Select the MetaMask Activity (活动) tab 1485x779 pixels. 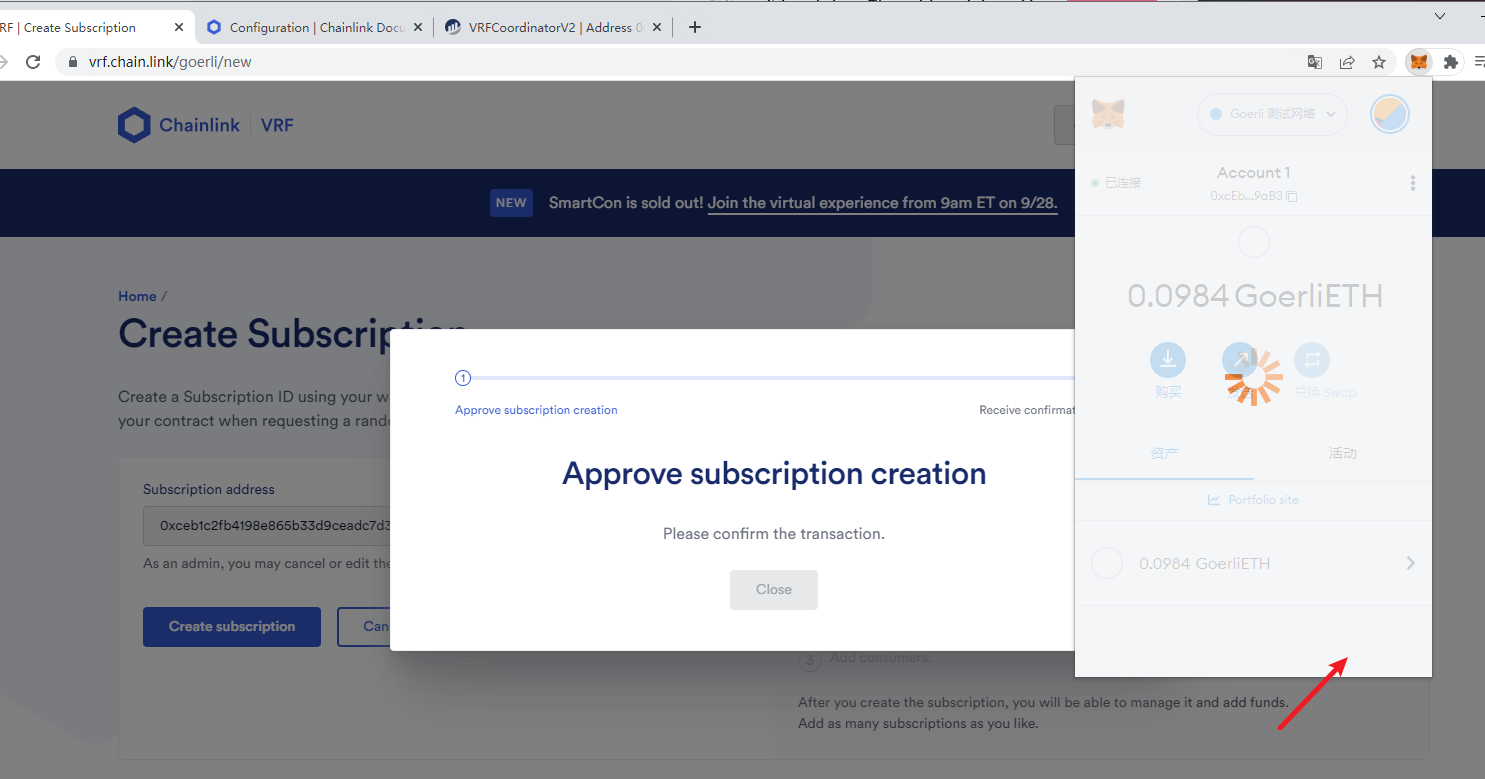coord(1342,453)
